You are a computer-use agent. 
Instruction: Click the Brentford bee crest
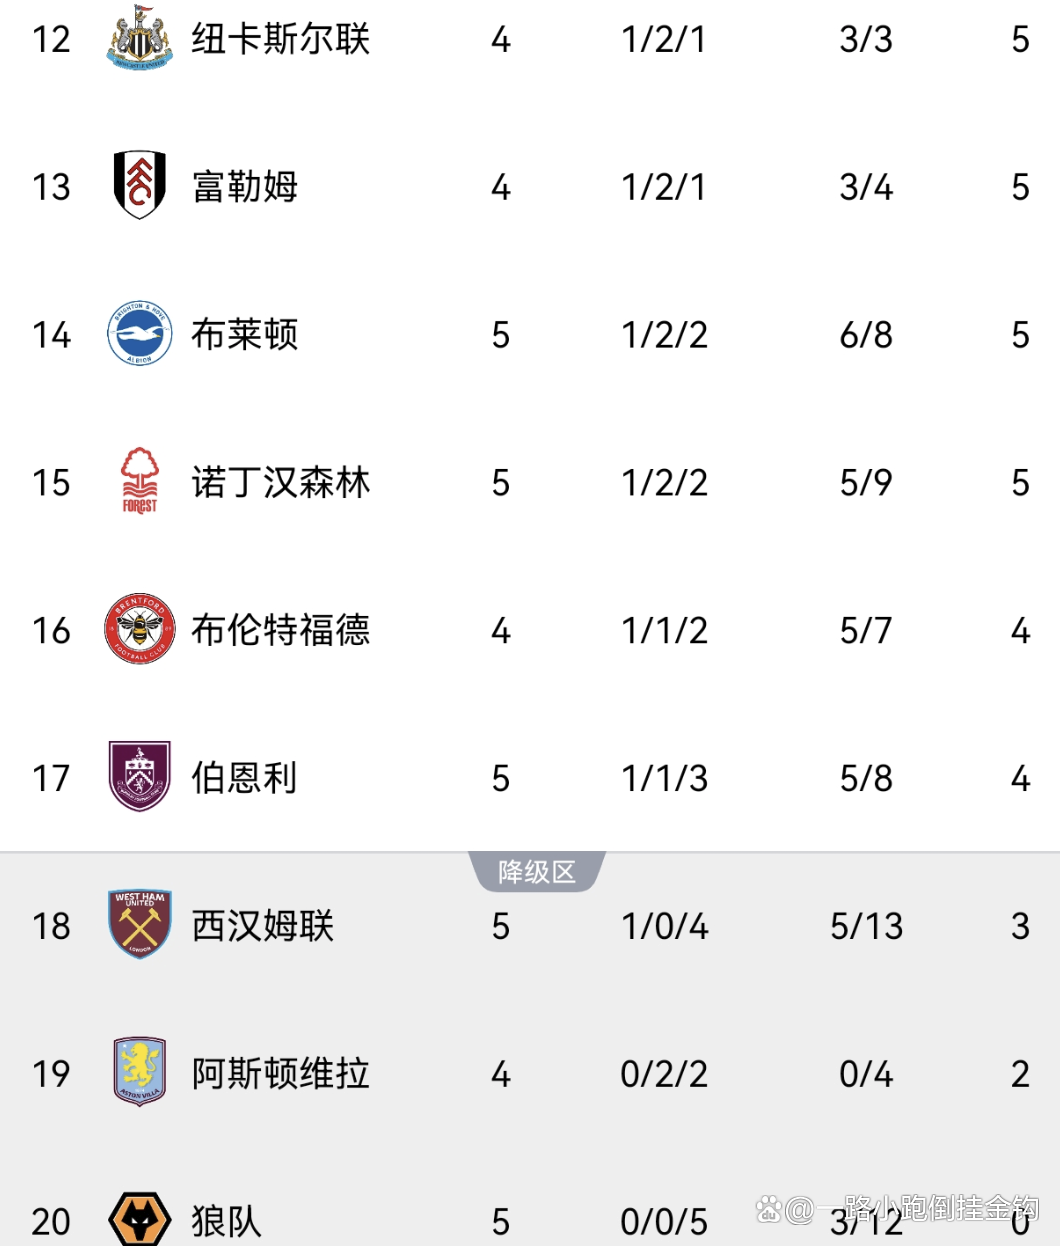pyautogui.click(x=140, y=629)
